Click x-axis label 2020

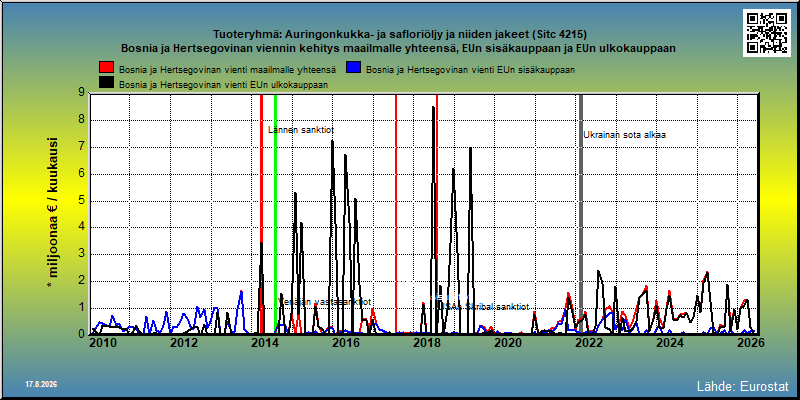[509, 343]
